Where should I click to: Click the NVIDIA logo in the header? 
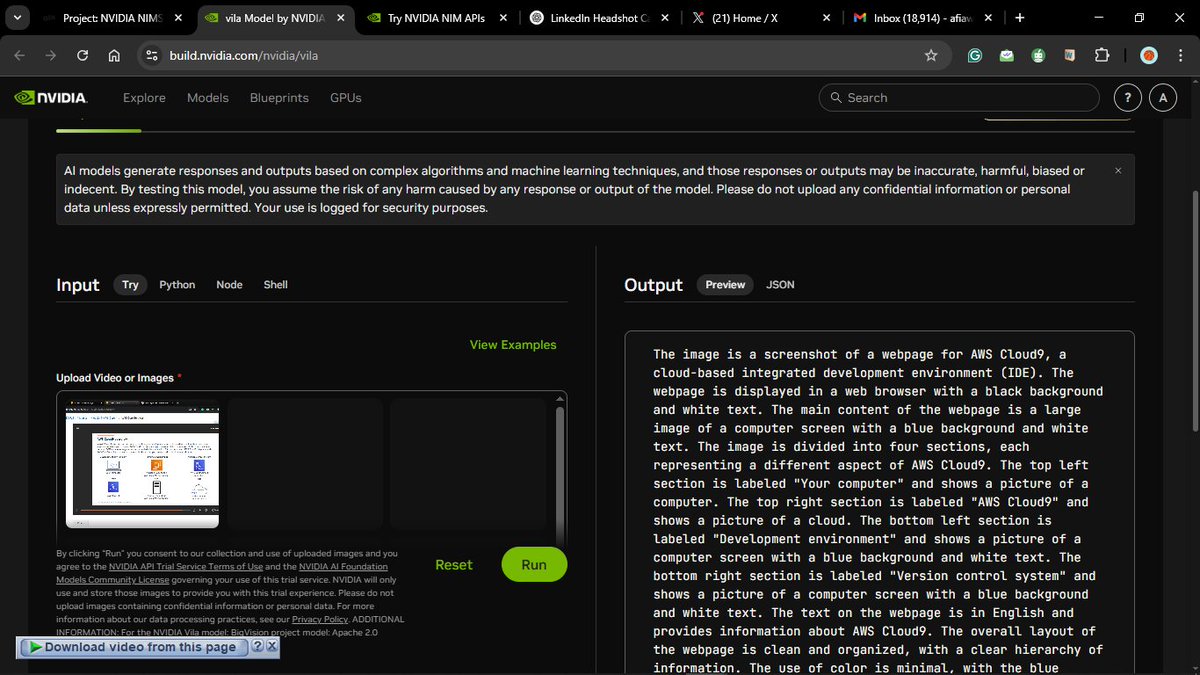pos(51,98)
